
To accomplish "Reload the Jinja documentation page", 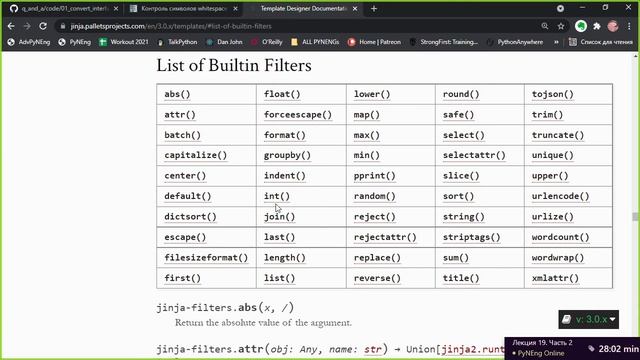I will 43,26.
